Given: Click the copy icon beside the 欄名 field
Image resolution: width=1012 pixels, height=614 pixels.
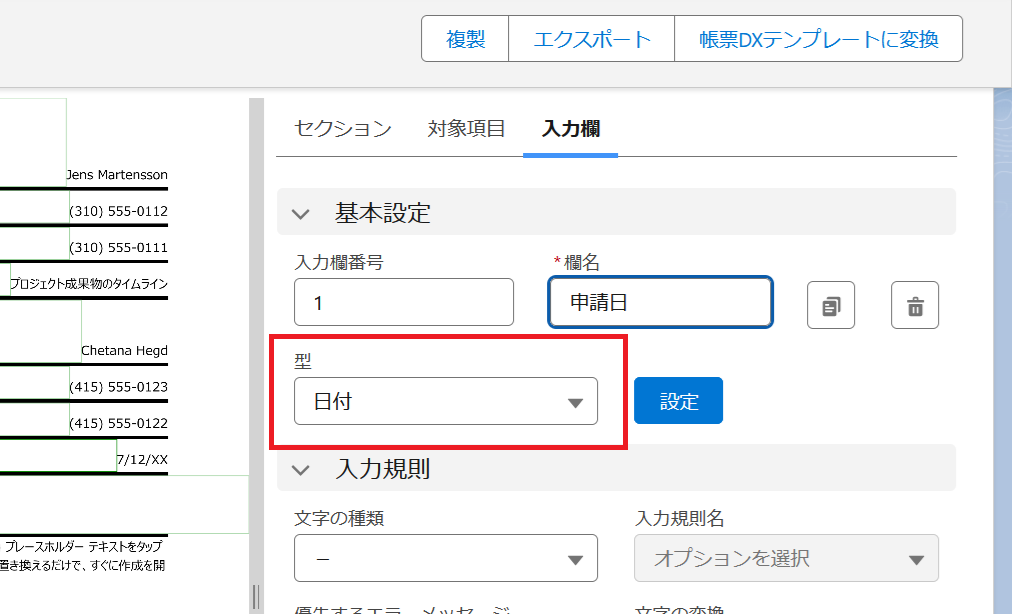Looking at the screenshot, I should click(830, 304).
